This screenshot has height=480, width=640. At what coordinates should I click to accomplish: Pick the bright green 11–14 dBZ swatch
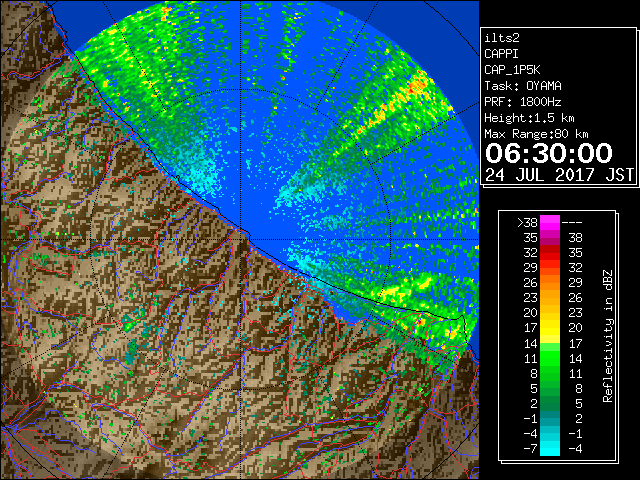pyautogui.click(x=550, y=358)
